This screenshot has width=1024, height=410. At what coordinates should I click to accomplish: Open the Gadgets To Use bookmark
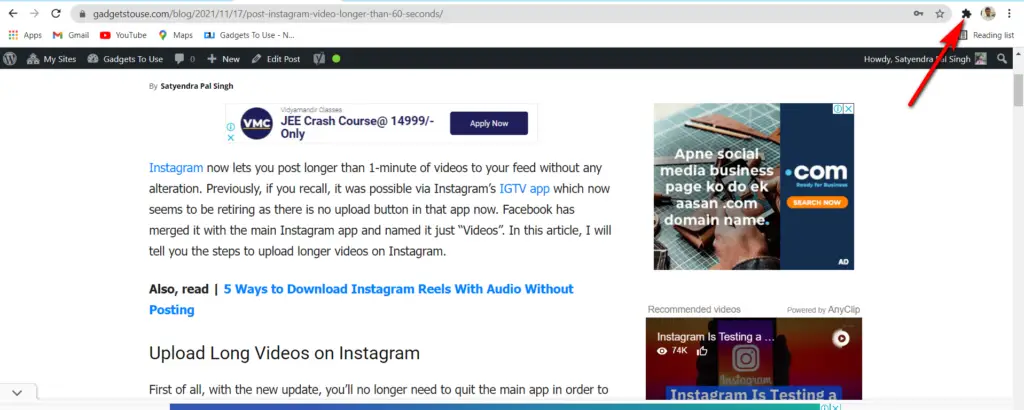point(249,35)
